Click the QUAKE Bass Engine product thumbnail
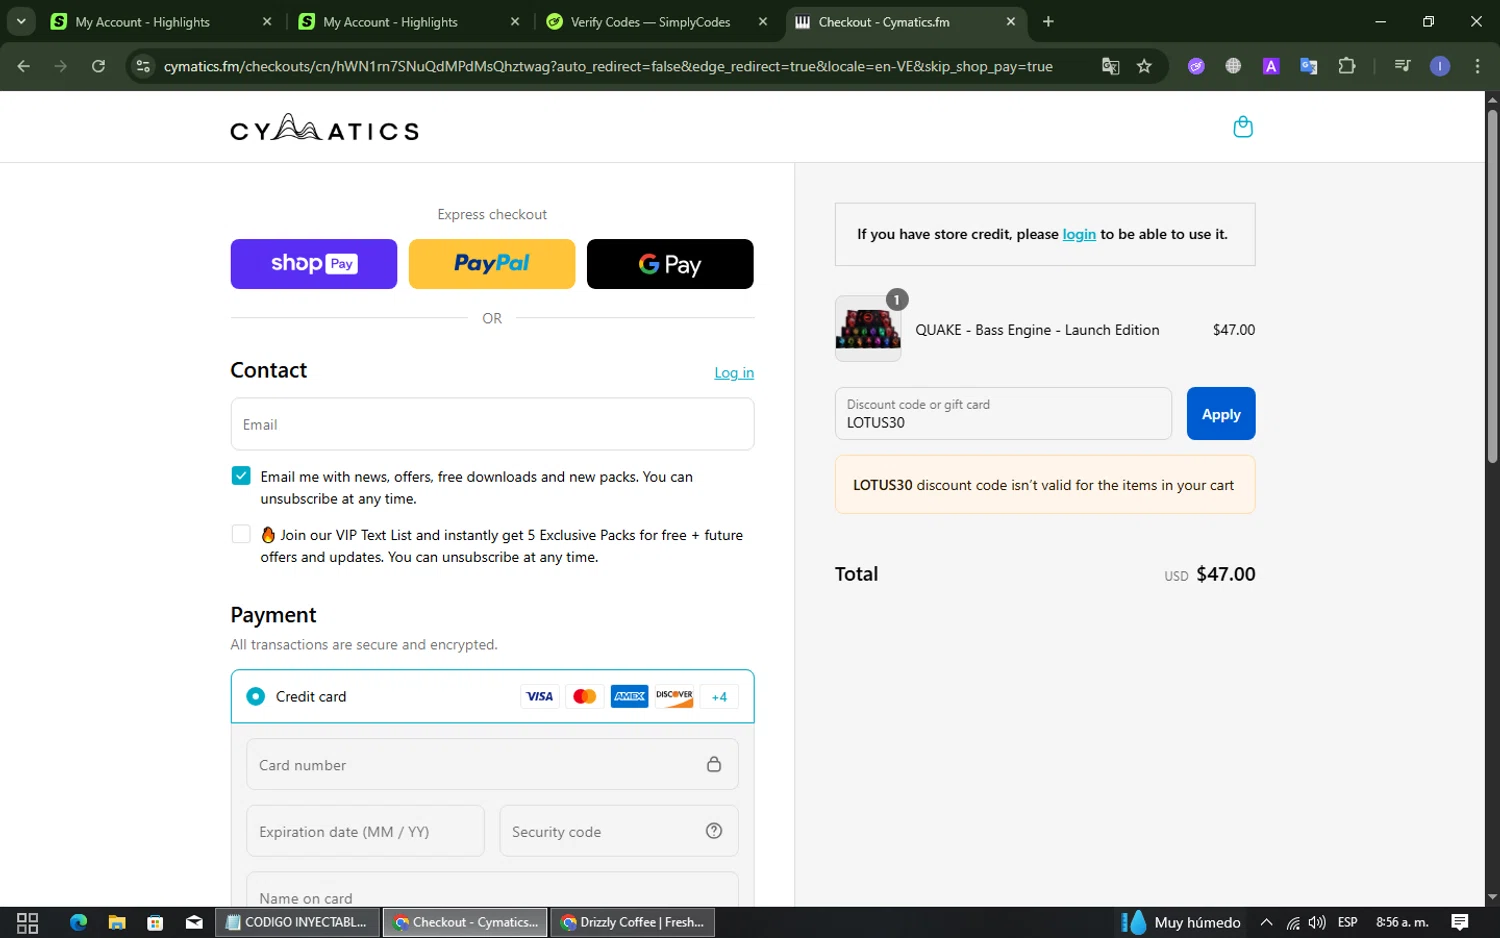Viewport: 1500px width, 938px height. tap(868, 329)
